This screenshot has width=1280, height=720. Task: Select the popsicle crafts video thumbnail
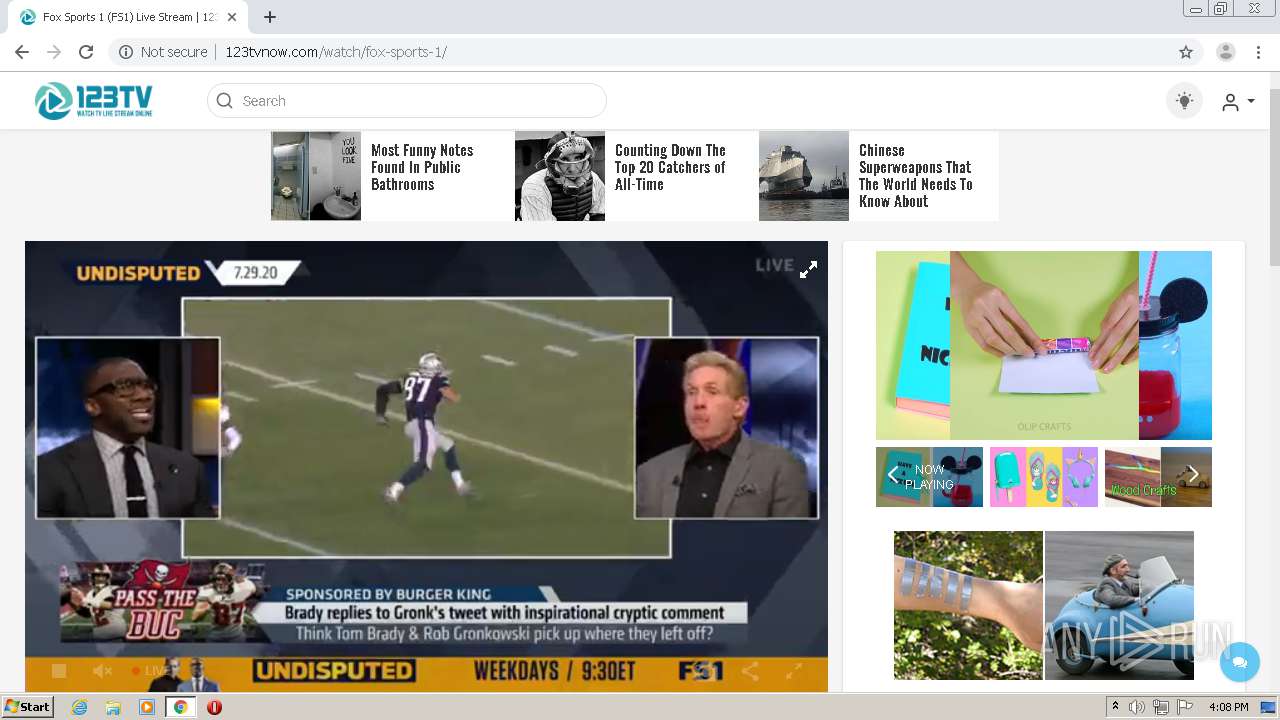click(x=1044, y=477)
